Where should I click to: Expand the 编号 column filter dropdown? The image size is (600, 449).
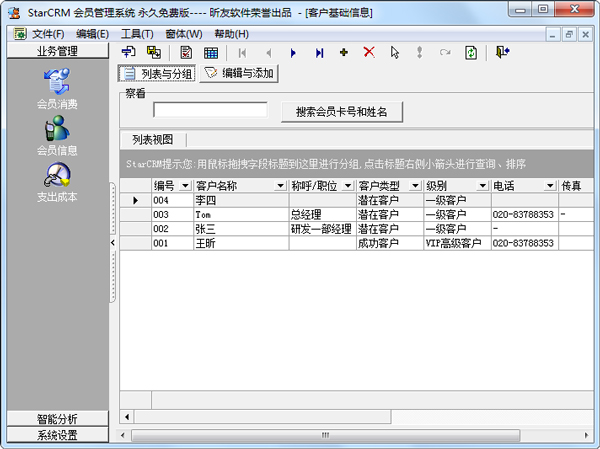185,186
